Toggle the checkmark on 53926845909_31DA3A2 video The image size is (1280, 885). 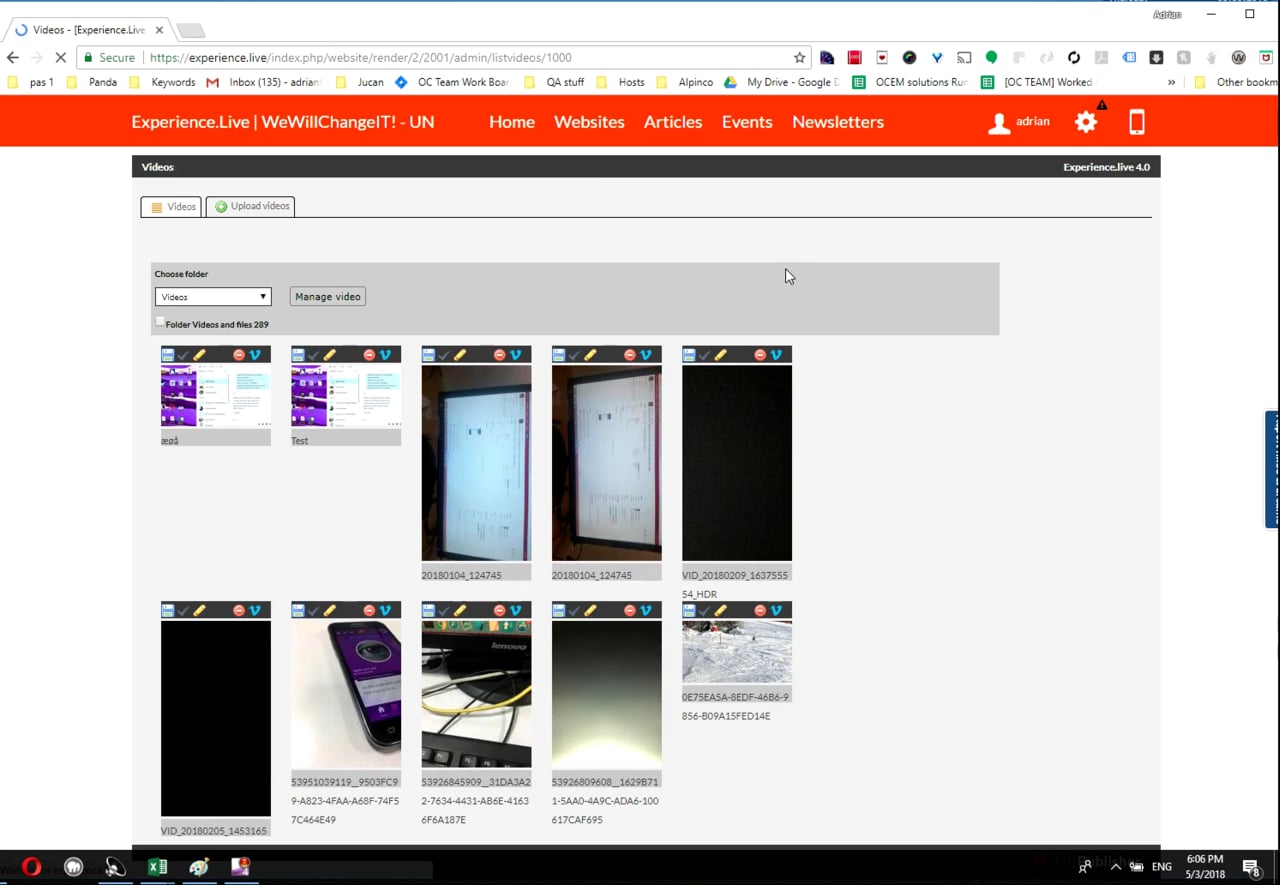point(444,610)
